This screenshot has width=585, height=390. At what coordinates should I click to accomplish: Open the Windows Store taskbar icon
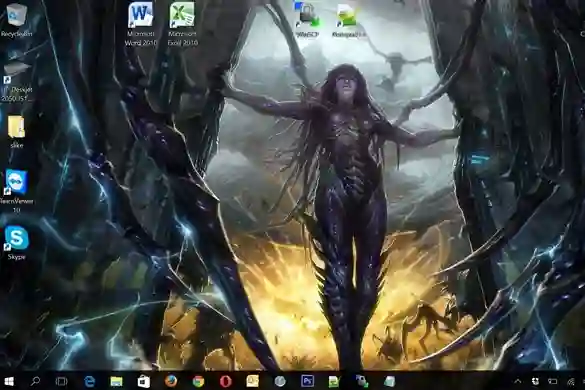(144, 381)
